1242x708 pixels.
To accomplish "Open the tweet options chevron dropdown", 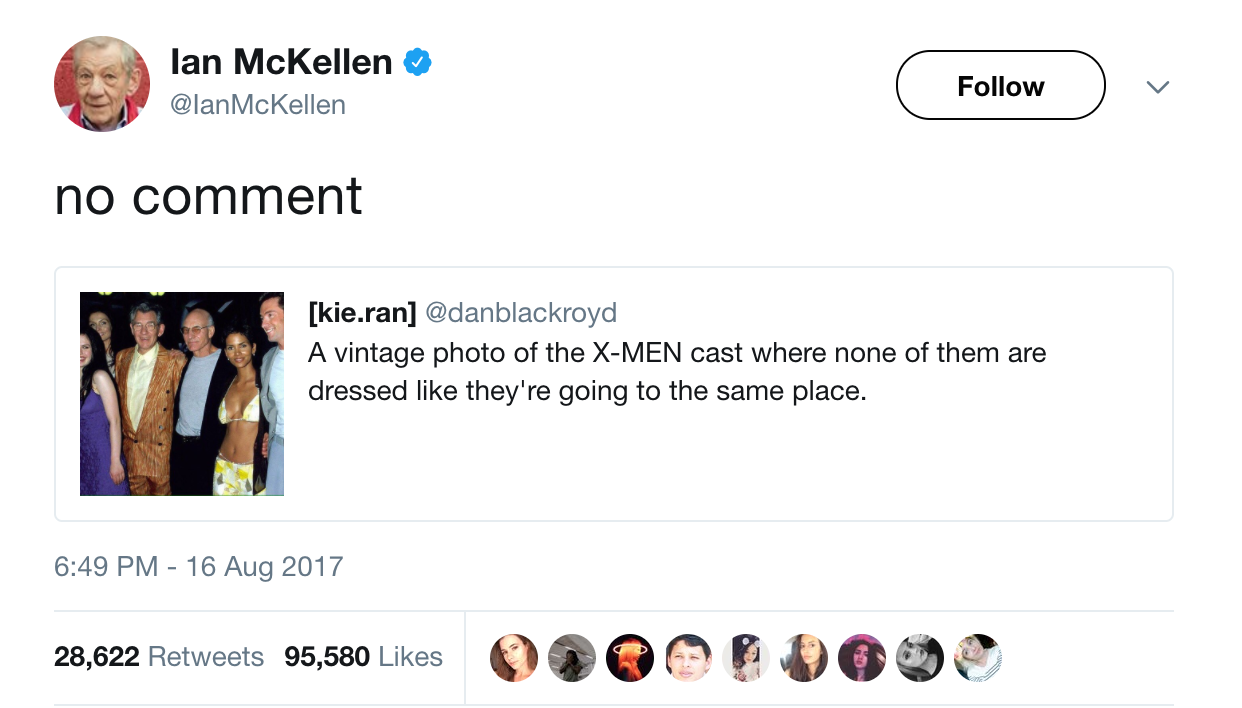I will (x=1157, y=87).
